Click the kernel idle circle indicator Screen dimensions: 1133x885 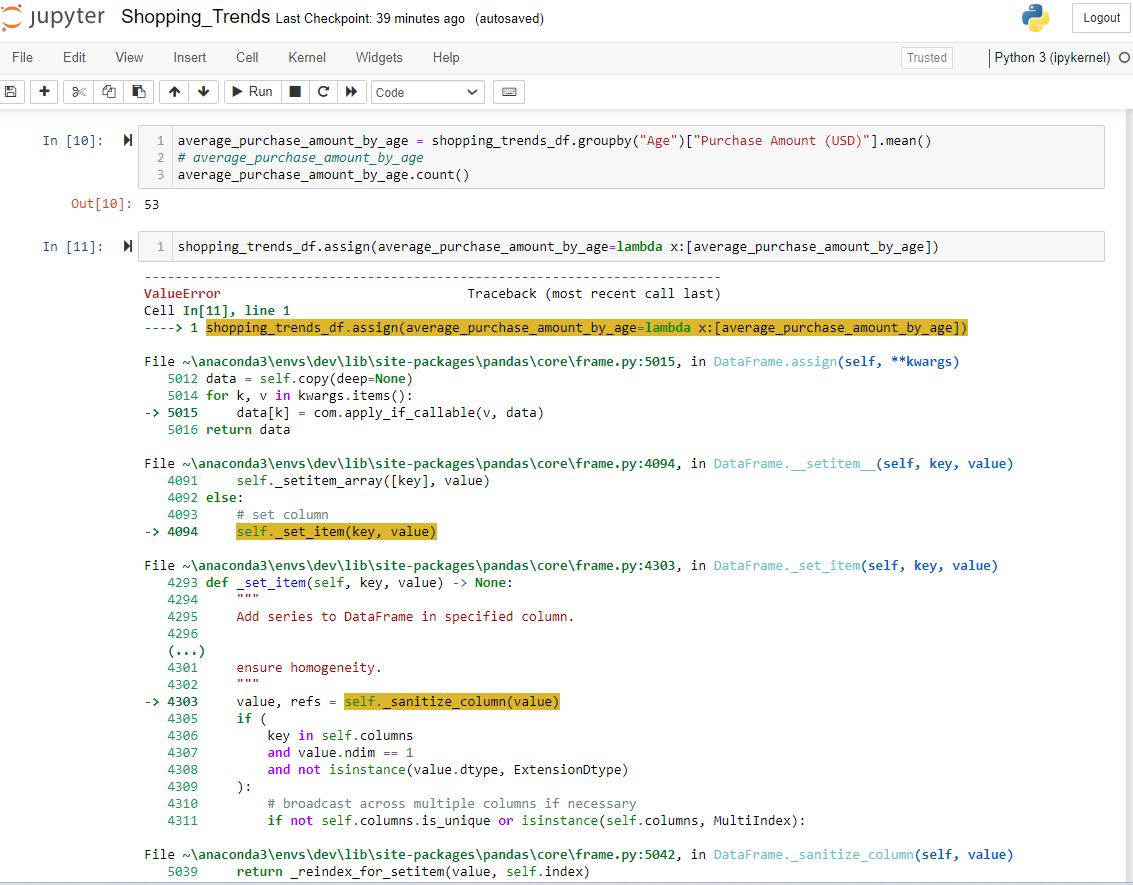1124,58
